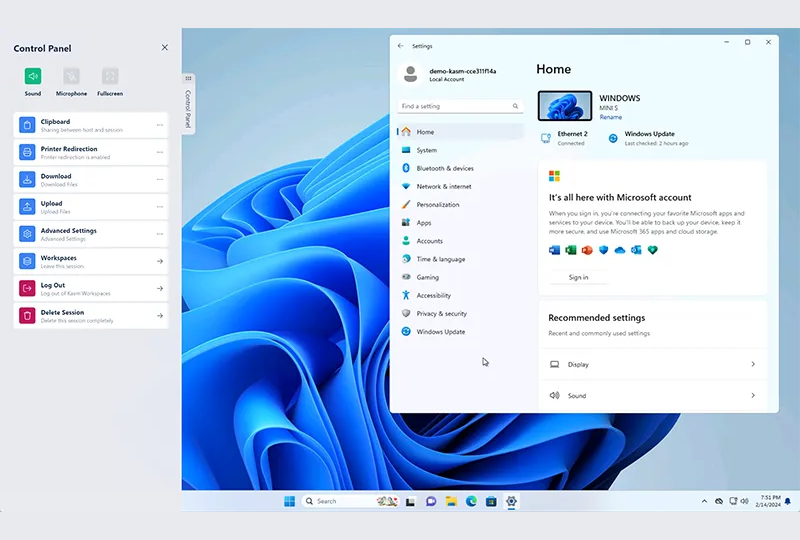Click the desktop wallpaper thumbnail in Settings Home
This screenshot has width=800, height=540.
tap(565, 106)
